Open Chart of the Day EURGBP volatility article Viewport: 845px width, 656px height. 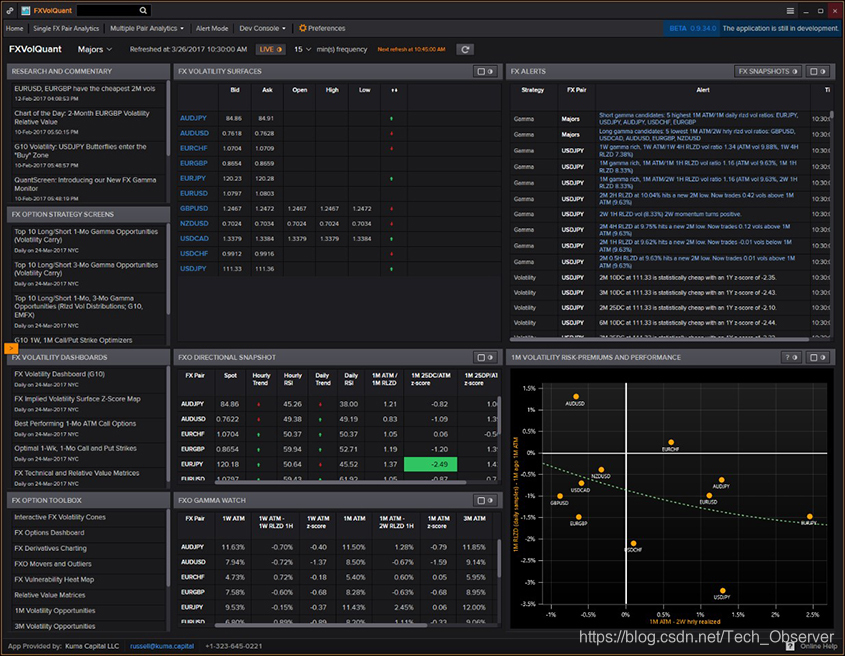(82, 118)
